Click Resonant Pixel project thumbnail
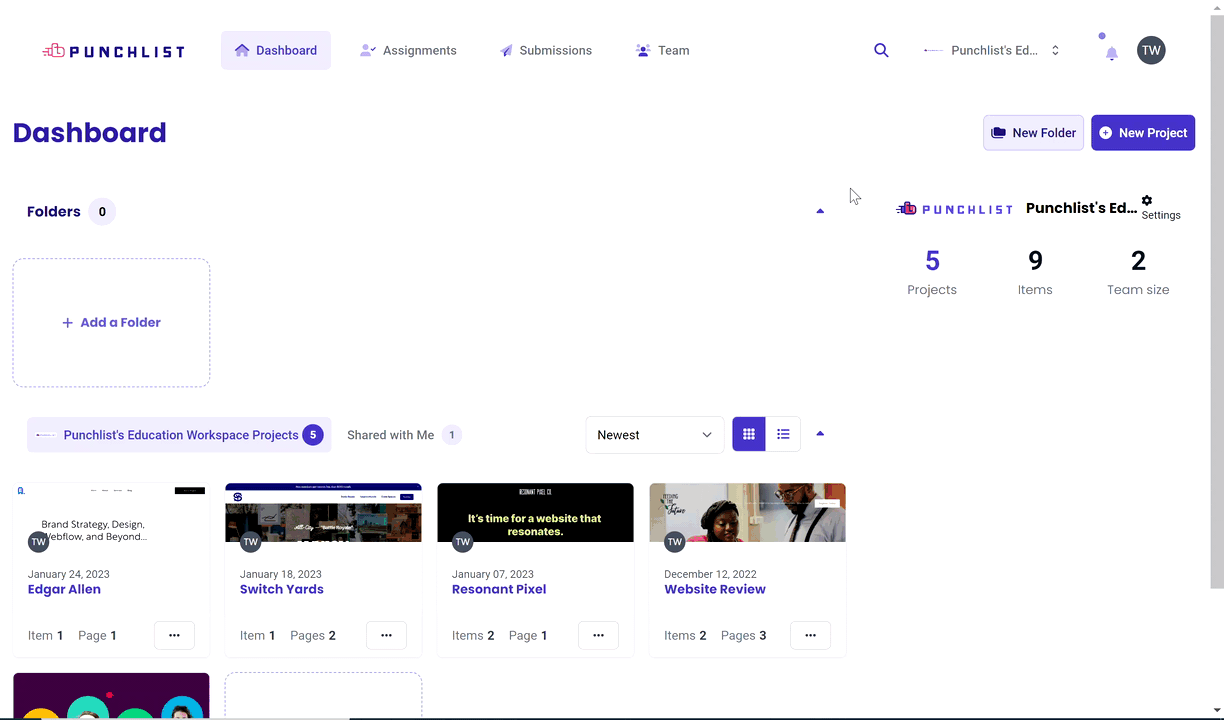Viewport: 1224px width, 720px height. coord(535,513)
